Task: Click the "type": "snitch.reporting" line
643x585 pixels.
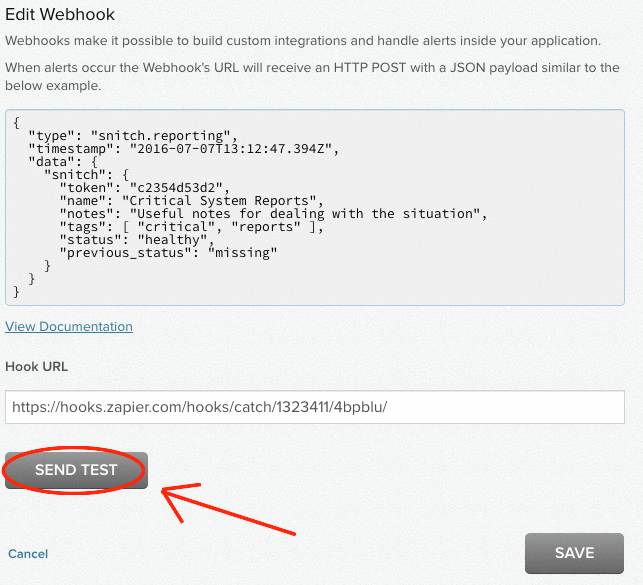Action: [x=133, y=136]
